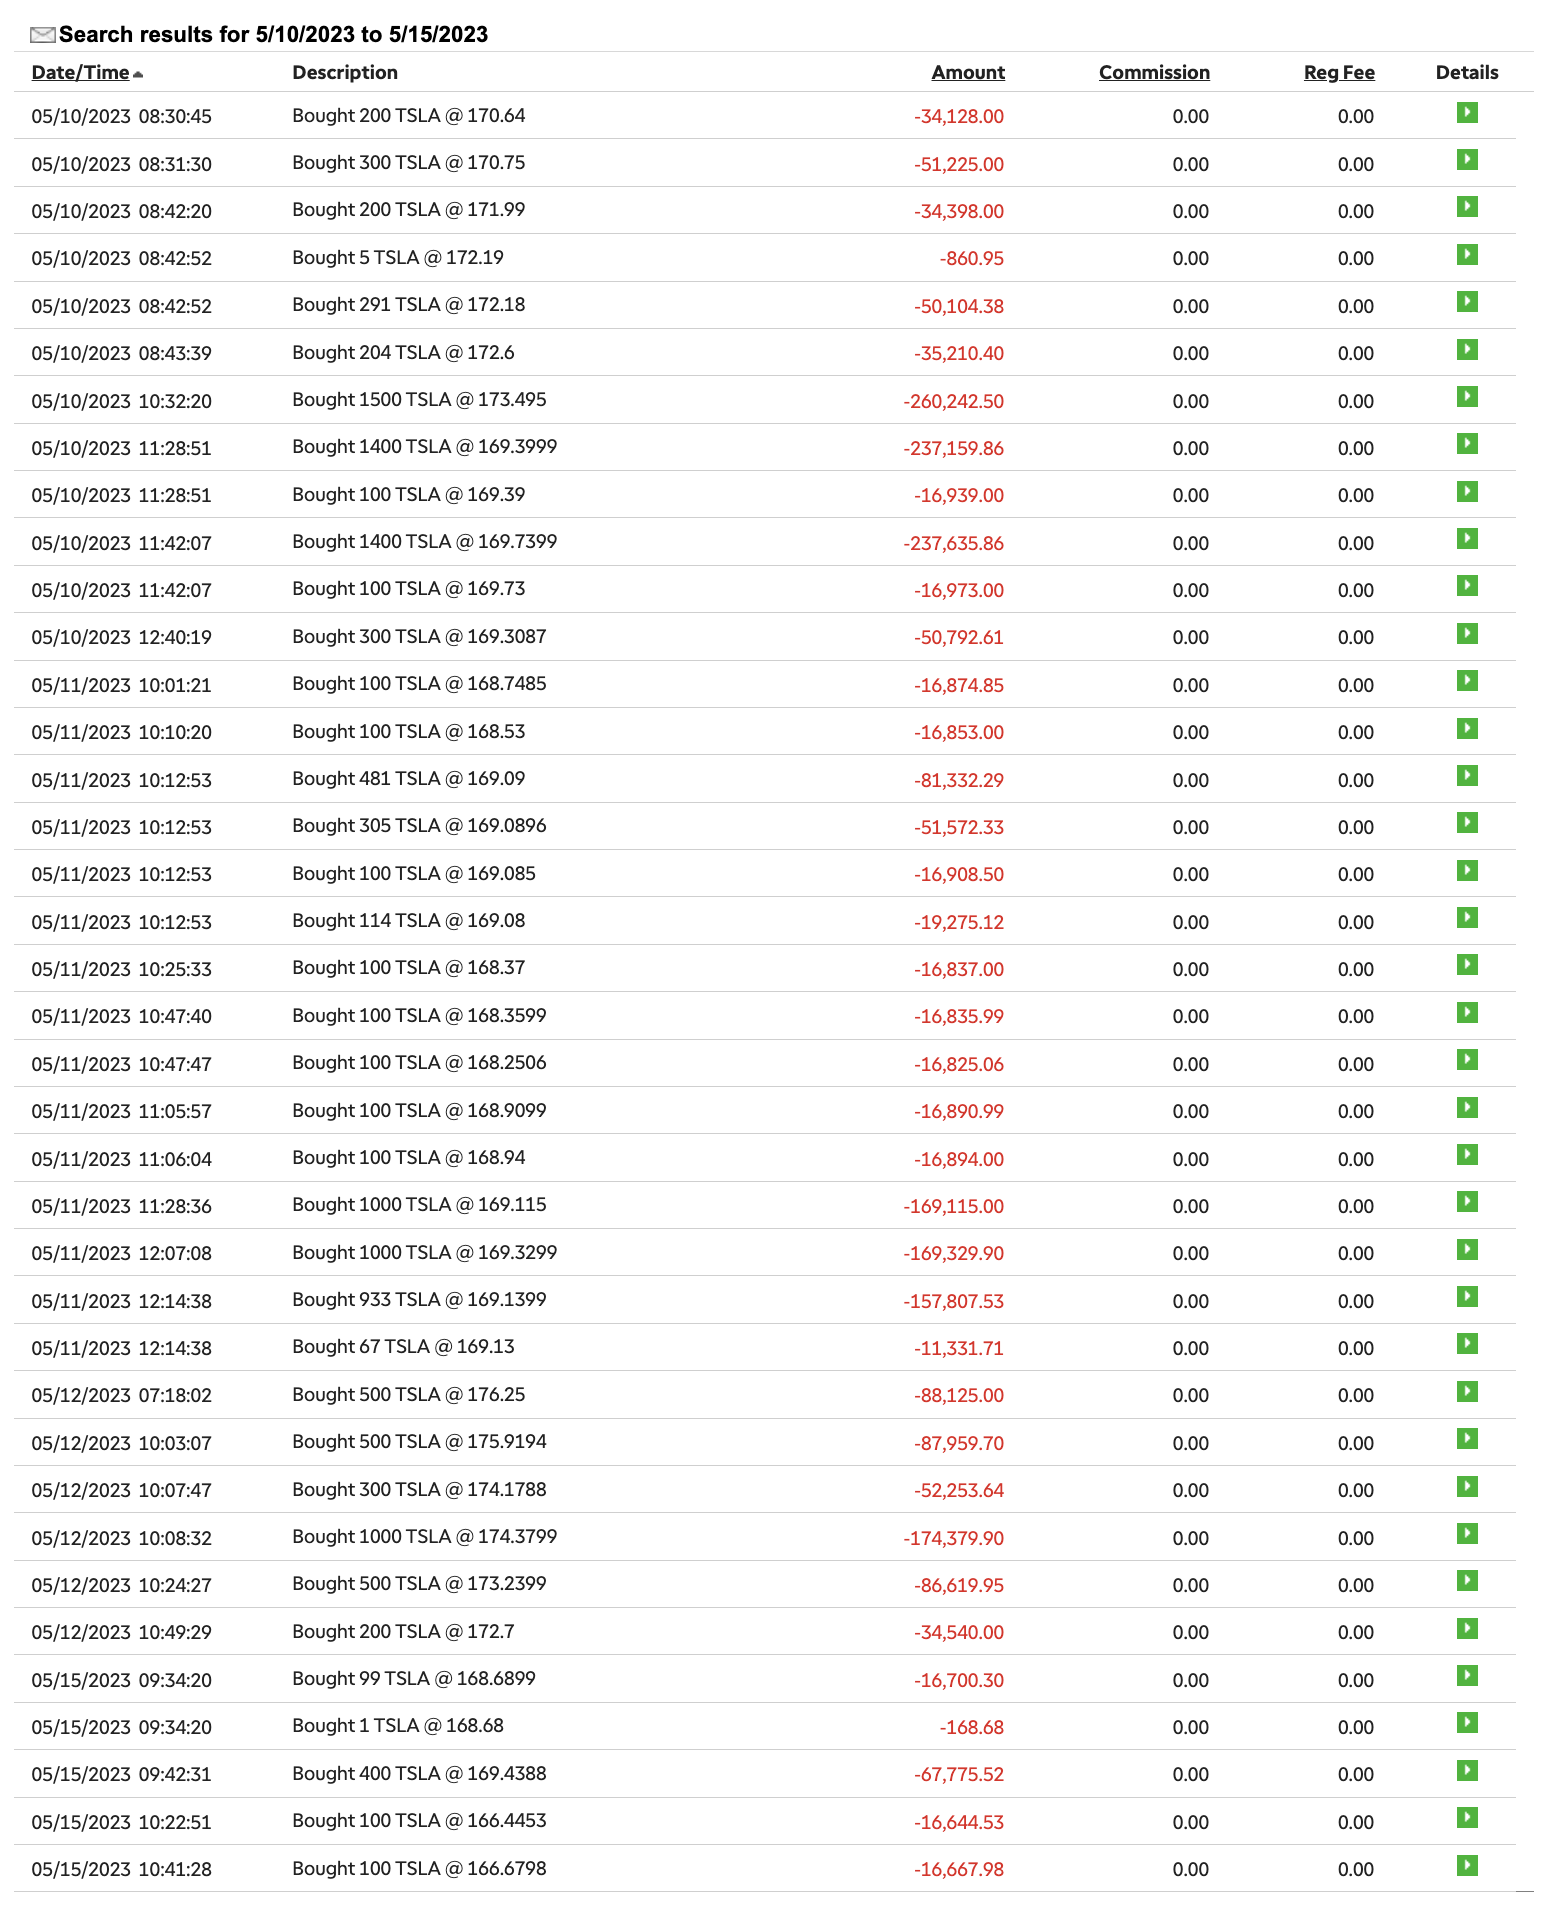The width and height of the screenshot is (1560, 1928).
Task: Toggle the Date/Time sort direction arrow
Action: [138, 74]
